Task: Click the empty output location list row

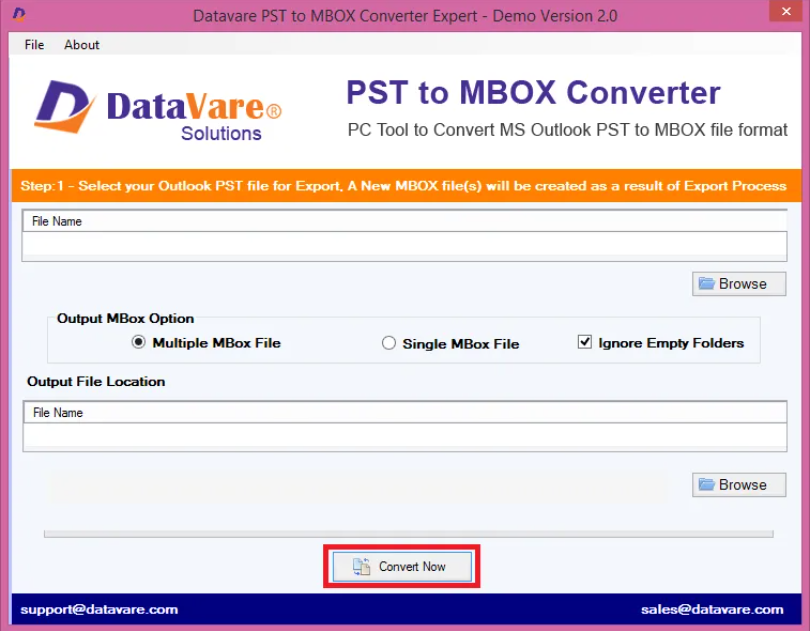Action: [x=404, y=435]
